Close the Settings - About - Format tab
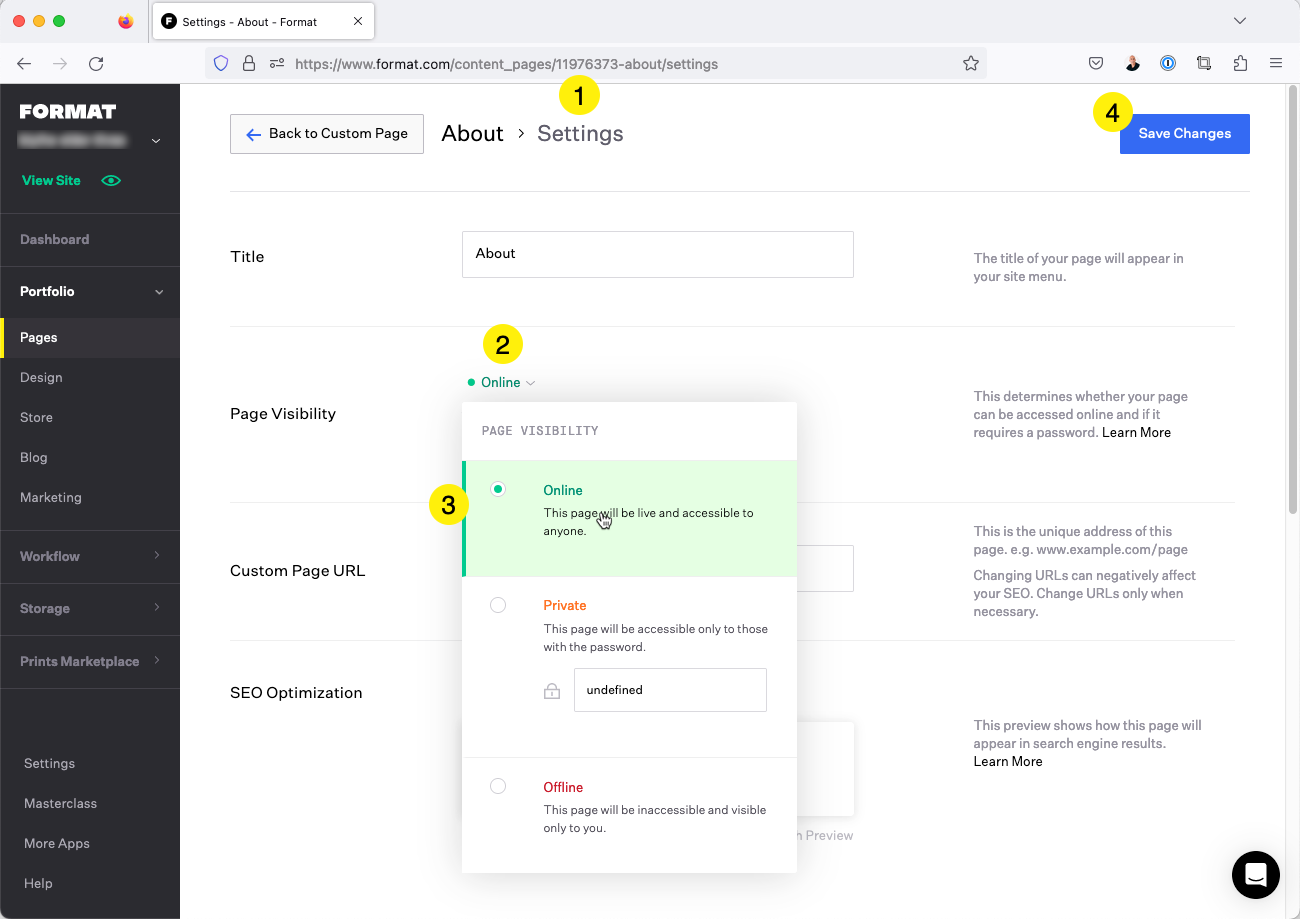Screen dimensions: 1300x919 [358, 21]
